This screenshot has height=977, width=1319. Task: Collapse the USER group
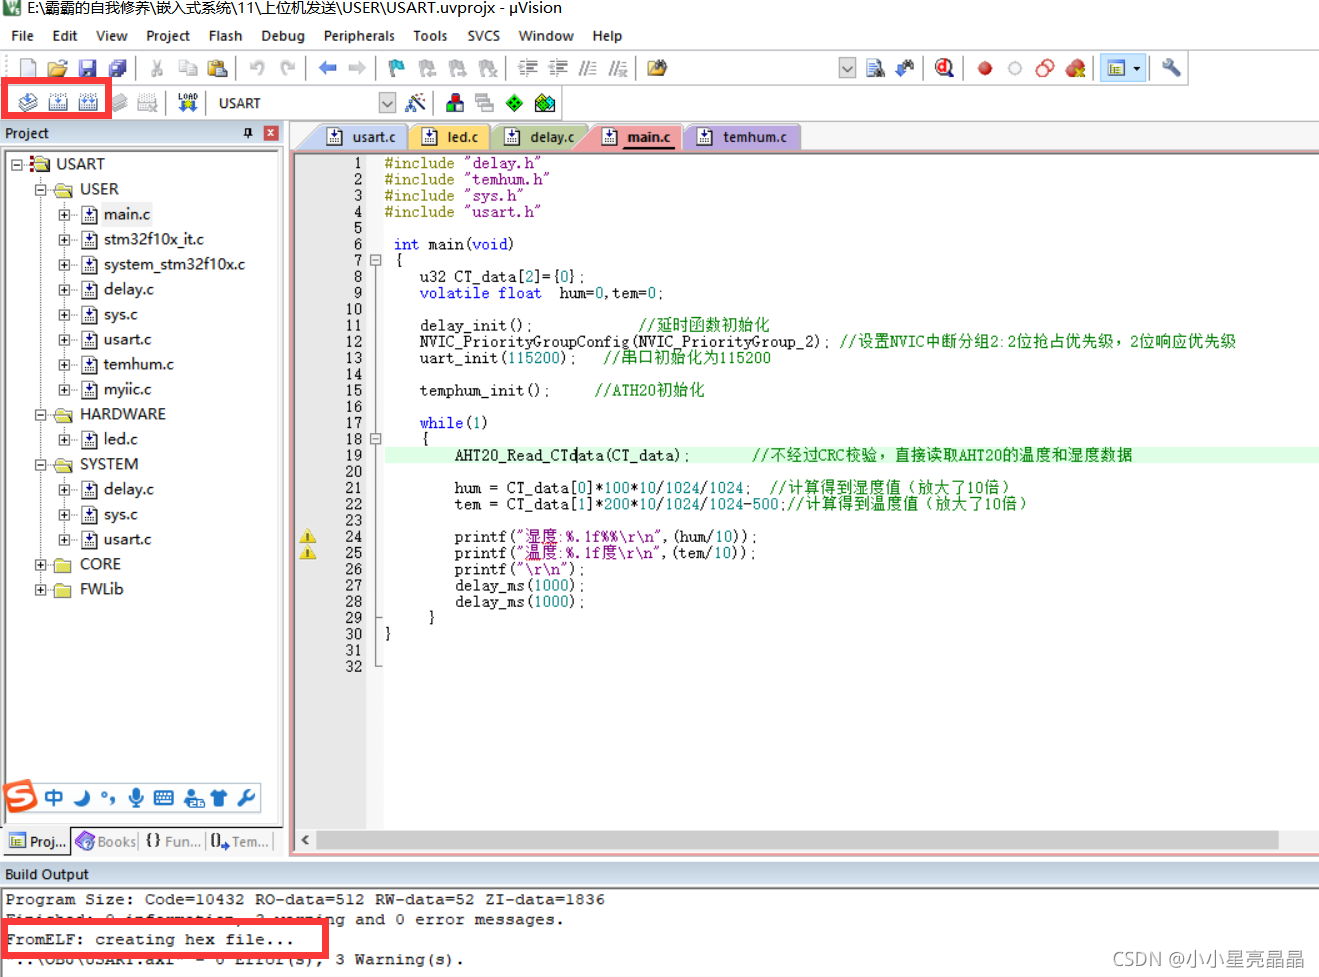tap(41, 189)
